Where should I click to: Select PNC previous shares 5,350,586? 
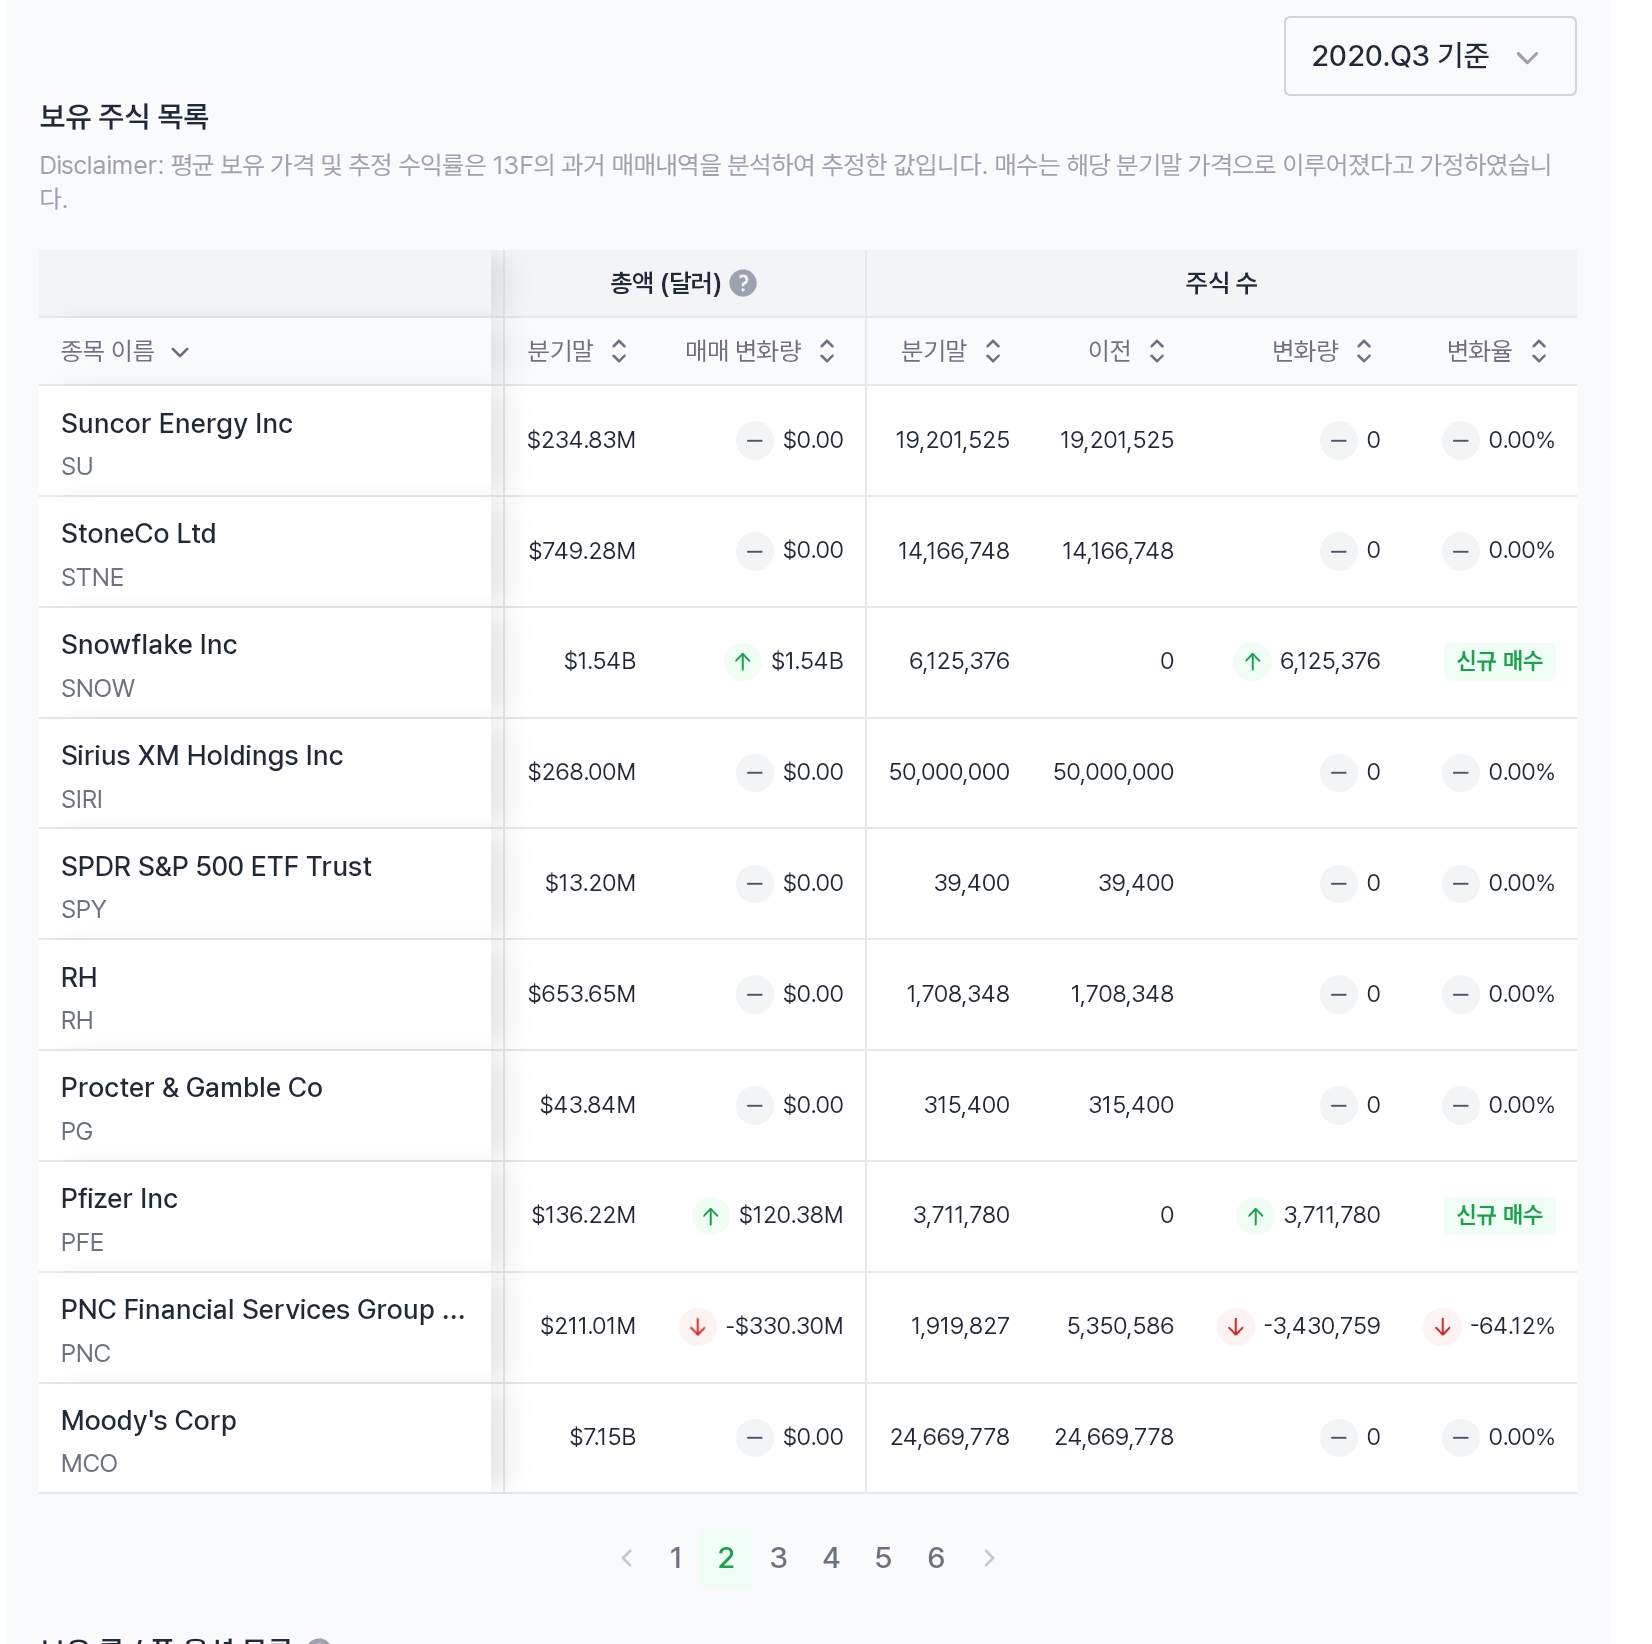[1120, 1326]
